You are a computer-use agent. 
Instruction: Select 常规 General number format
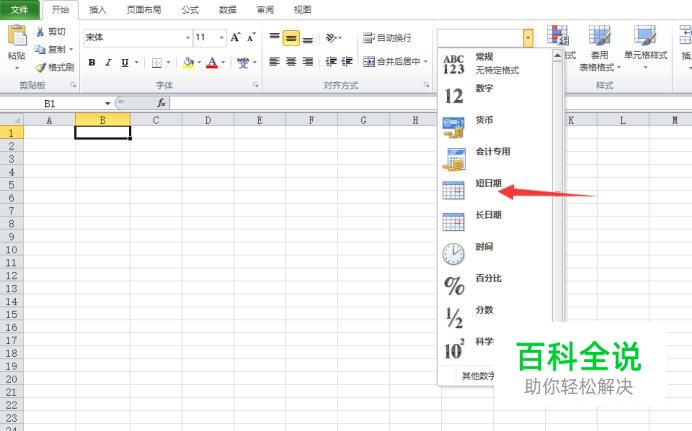pyautogui.click(x=495, y=64)
